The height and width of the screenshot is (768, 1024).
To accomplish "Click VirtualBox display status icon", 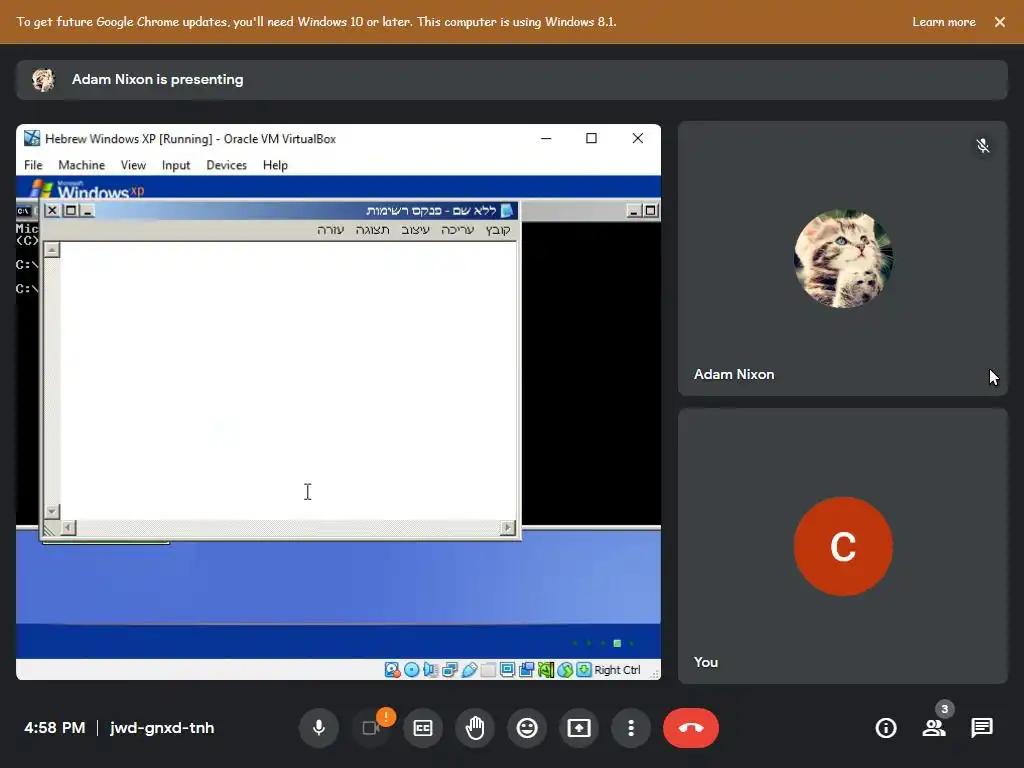I will pos(507,669).
